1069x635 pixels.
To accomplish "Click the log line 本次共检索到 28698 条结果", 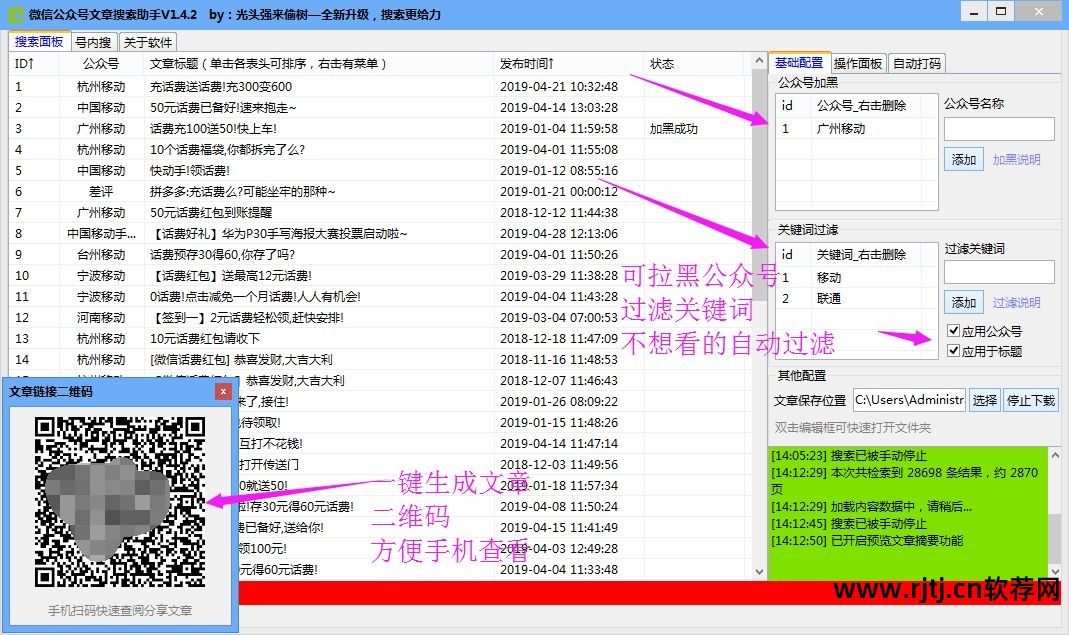I will tap(905, 480).
